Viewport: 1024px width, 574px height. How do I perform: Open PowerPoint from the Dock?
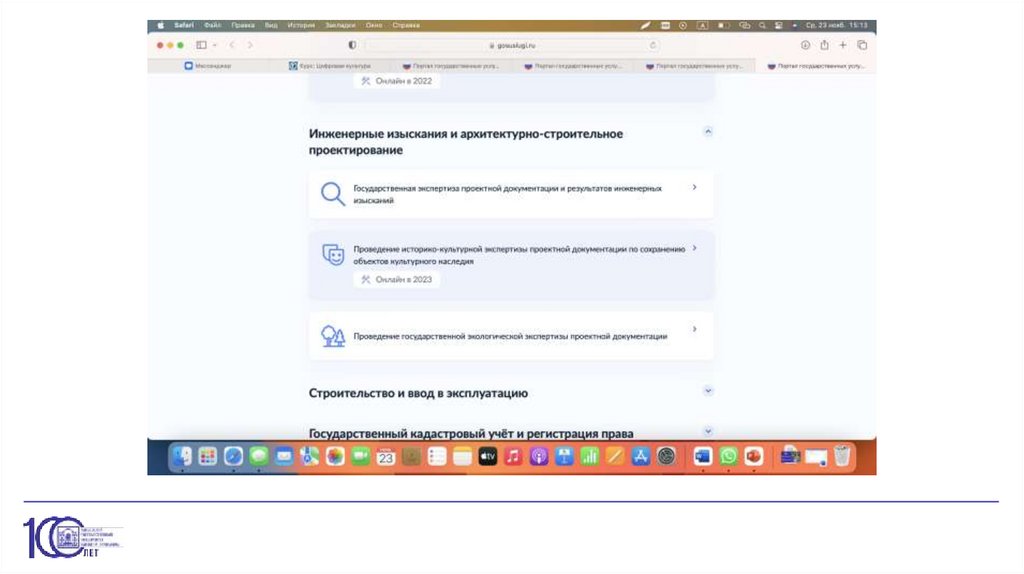pyautogui.click(x=754, y=456)
